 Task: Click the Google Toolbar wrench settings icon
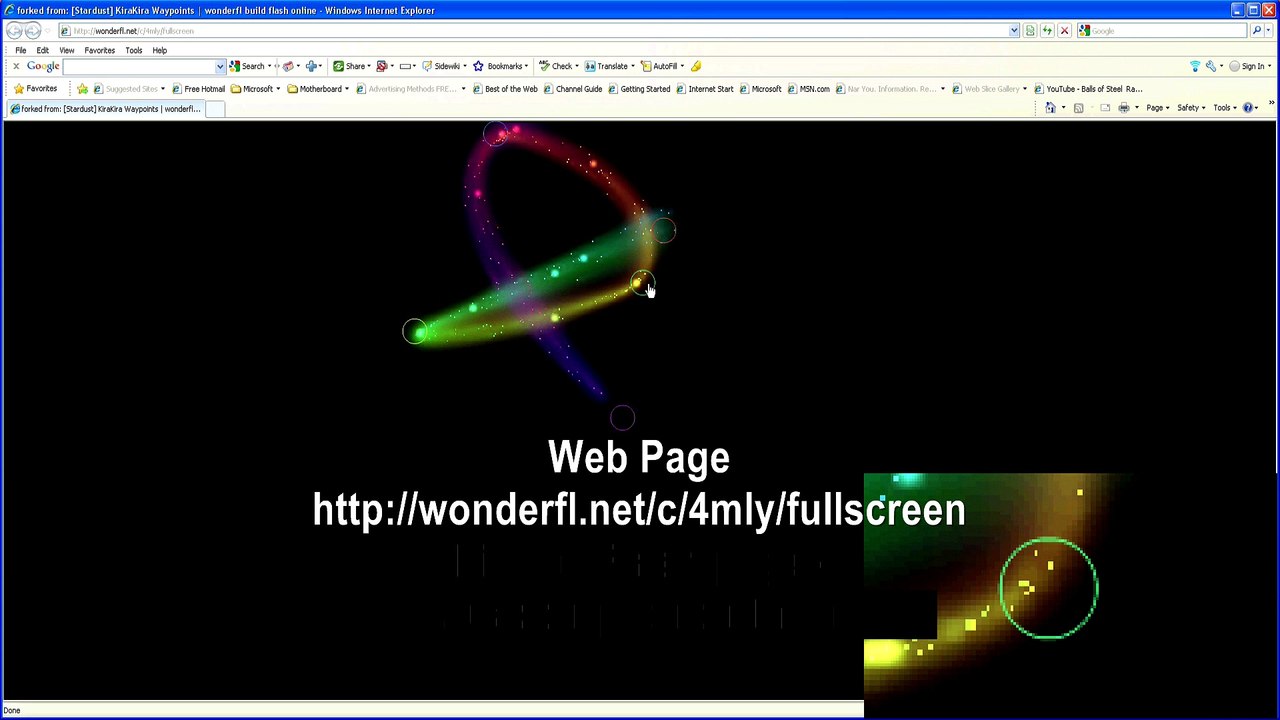pos(1211,66)
